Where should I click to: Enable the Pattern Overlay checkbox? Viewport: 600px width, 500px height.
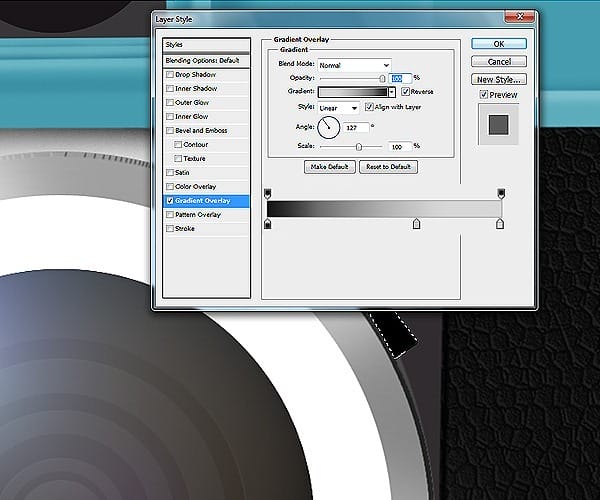[170, 215]
